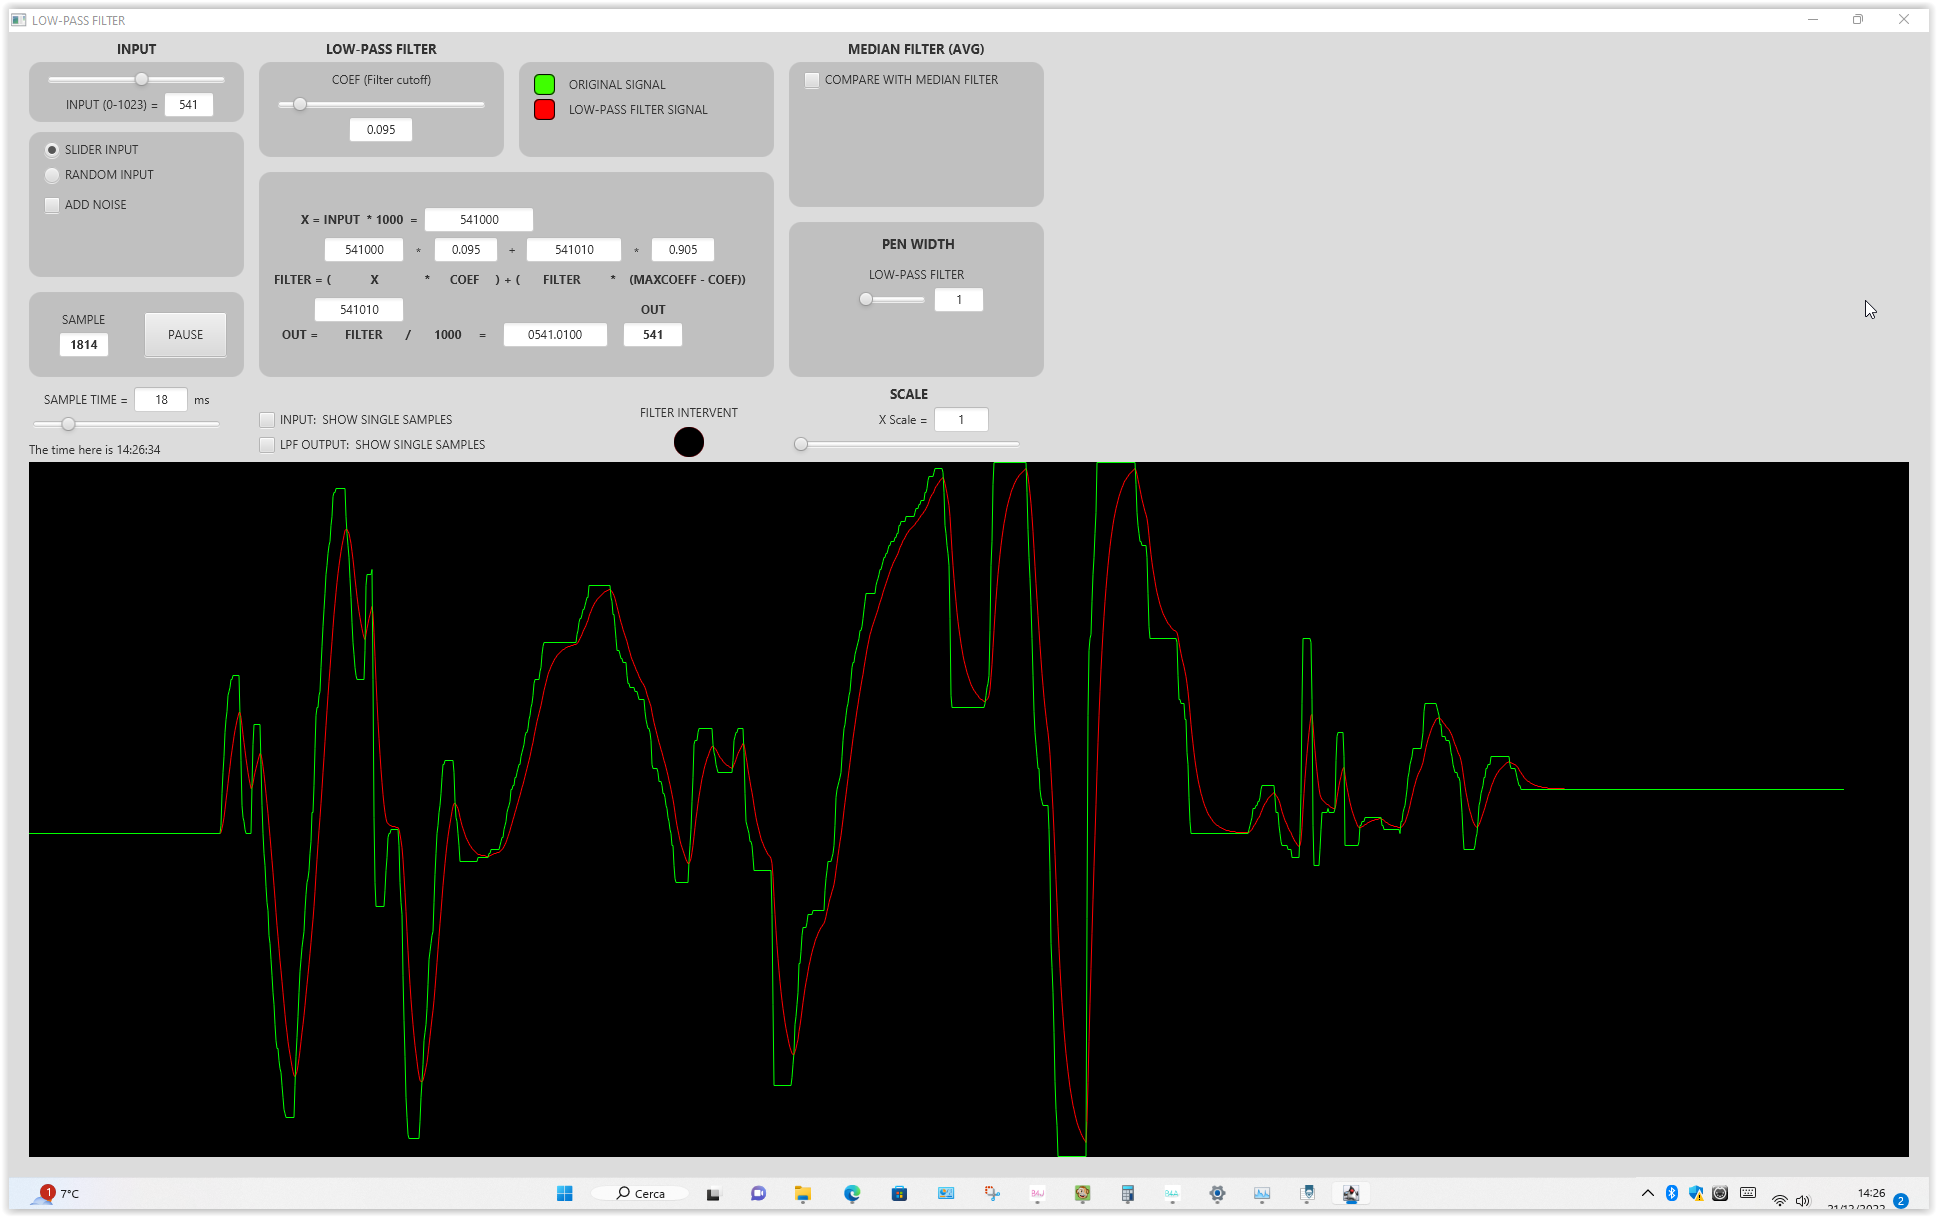Click the red Low-Pass Filter Signal swatch
The height and width of the screenshot is (1217, 1937).
tap(544, 110)
